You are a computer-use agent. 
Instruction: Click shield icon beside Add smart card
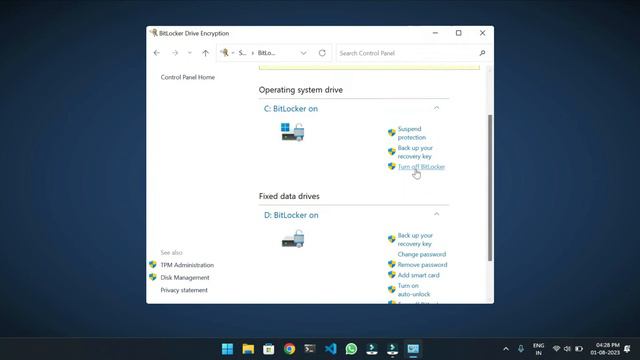click(x=392, y=275)
